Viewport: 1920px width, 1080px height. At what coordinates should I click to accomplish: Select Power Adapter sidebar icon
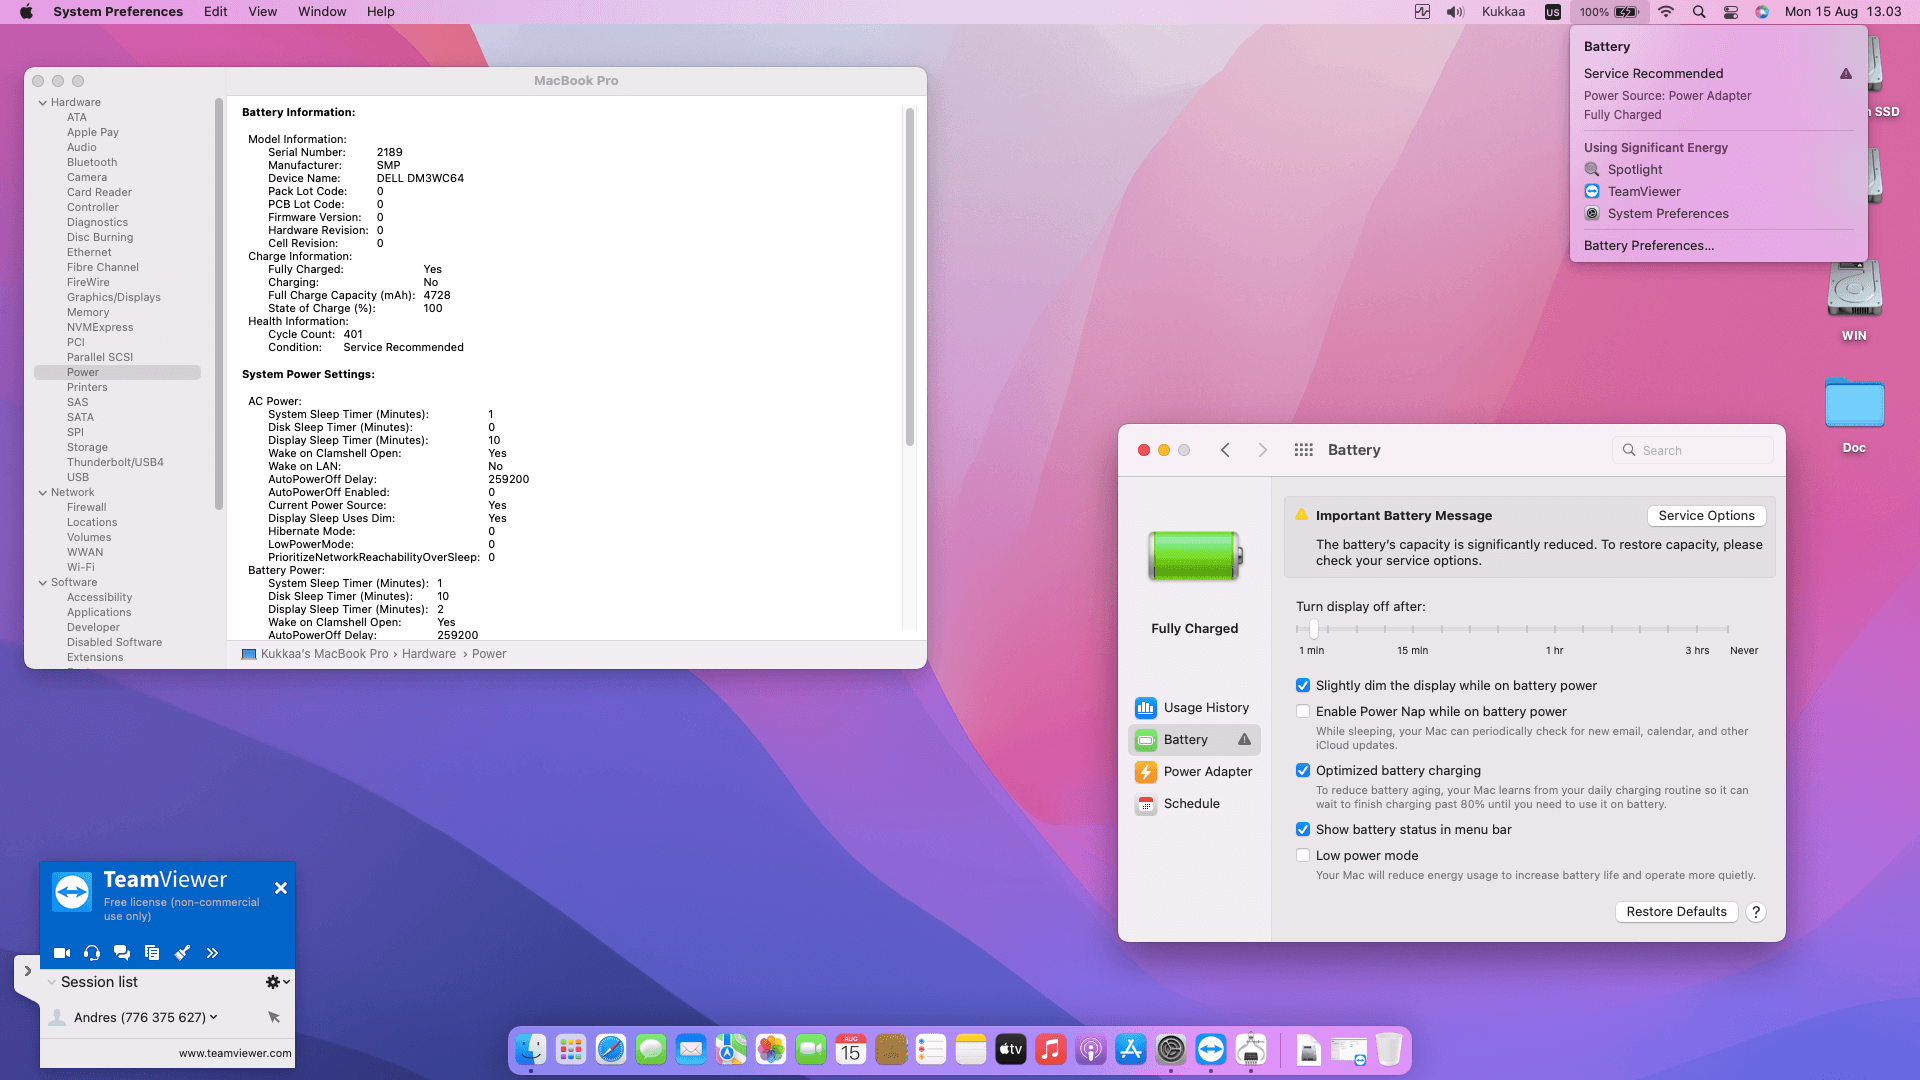click(x=1146, y=772)
